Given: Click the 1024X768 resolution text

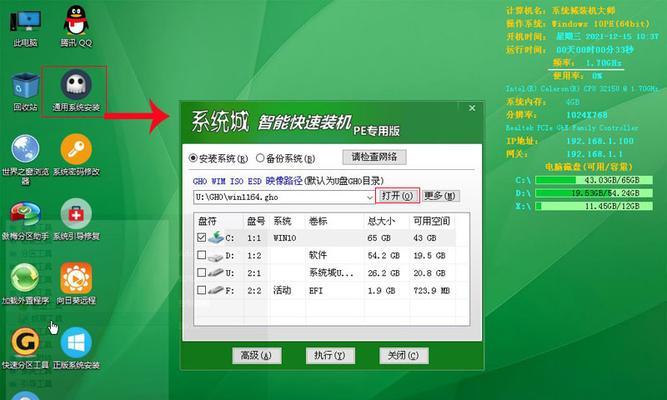Looking at the screenshot, I should (x=587, y=115).
